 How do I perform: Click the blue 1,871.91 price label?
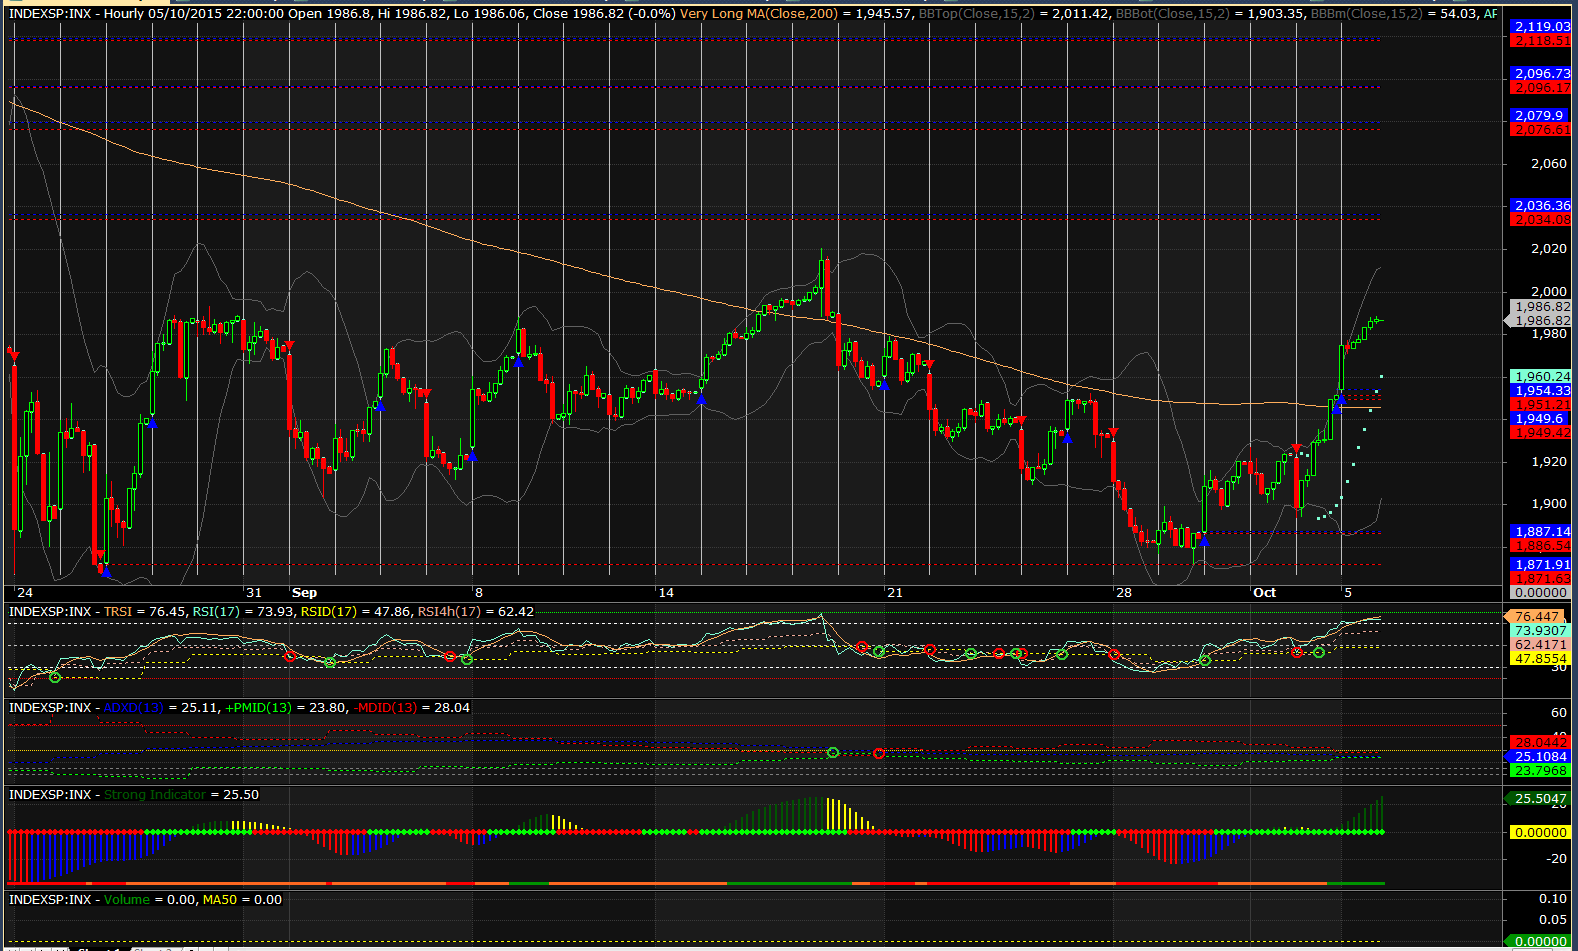1541,565
